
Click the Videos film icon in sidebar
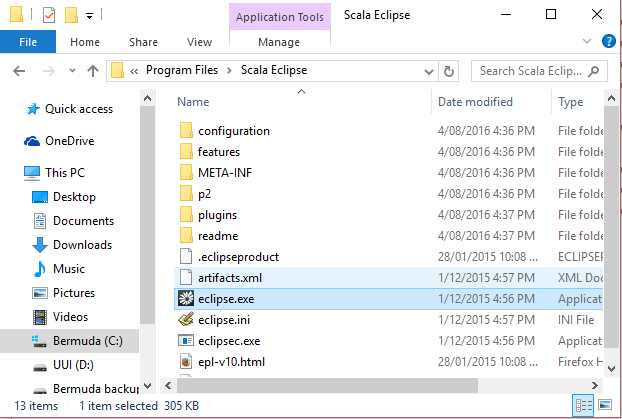click(40, 317)
